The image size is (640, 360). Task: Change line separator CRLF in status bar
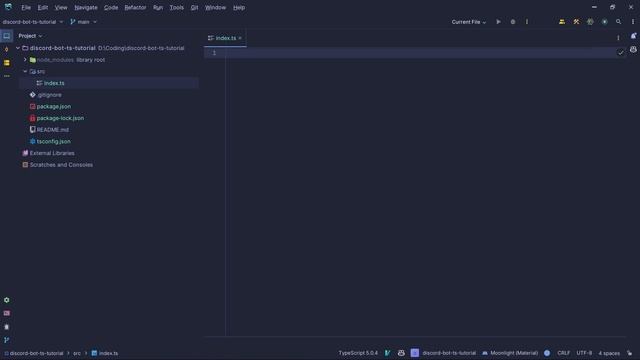click(563, 353)
